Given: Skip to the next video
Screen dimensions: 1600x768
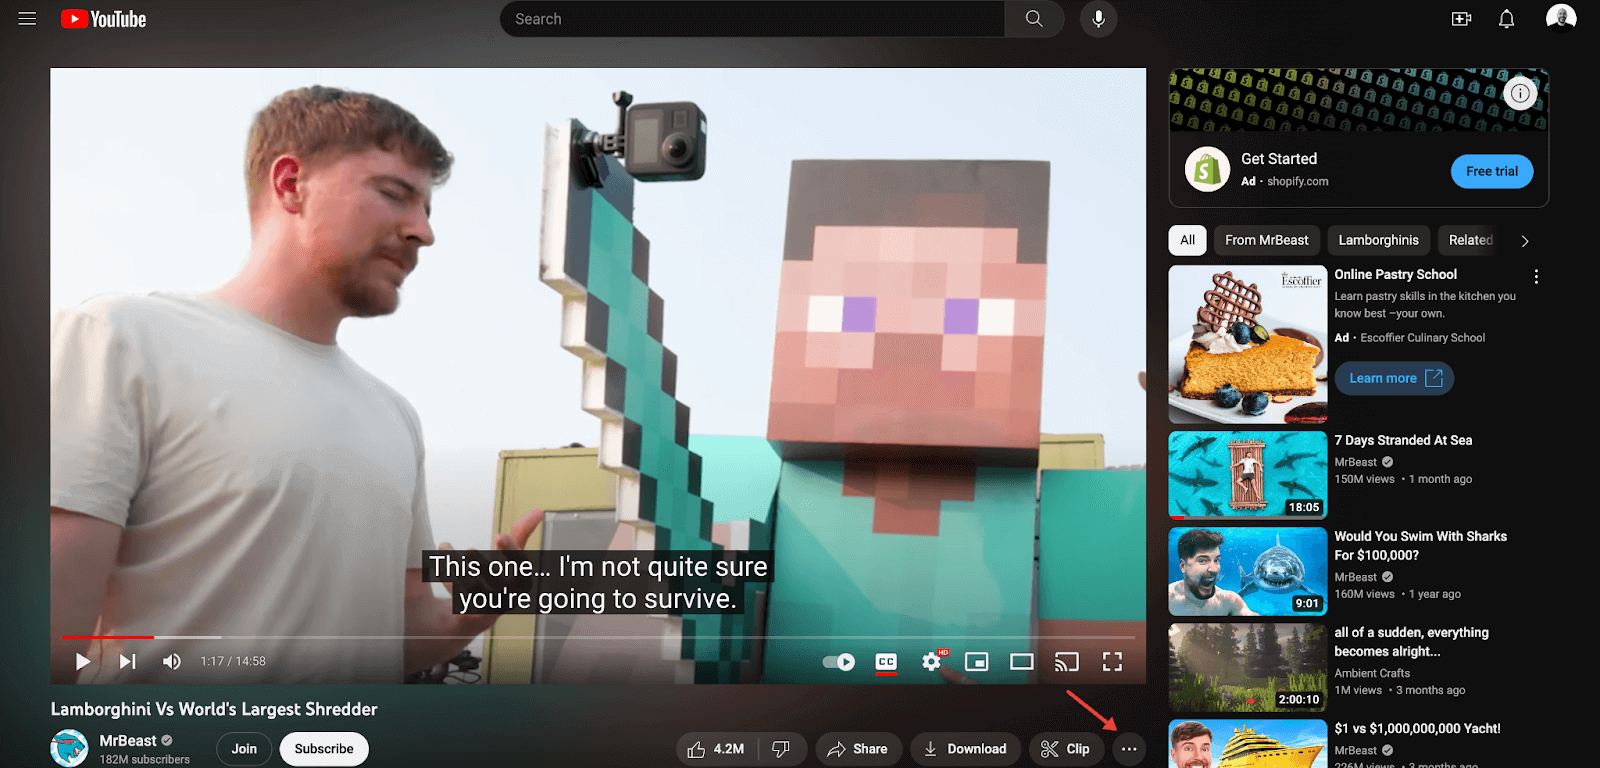Looking at the screenshot, I should click(127, 661).
